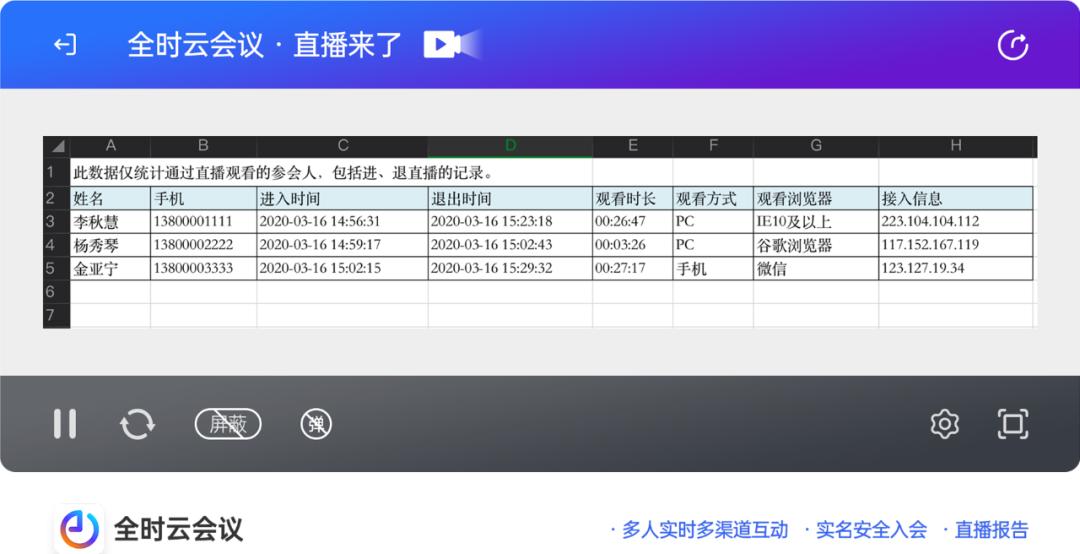Click duration cell 00:26:47
Image resolution: width=1080 pixels, height=554 pixels.
click(x=632, y=222)
